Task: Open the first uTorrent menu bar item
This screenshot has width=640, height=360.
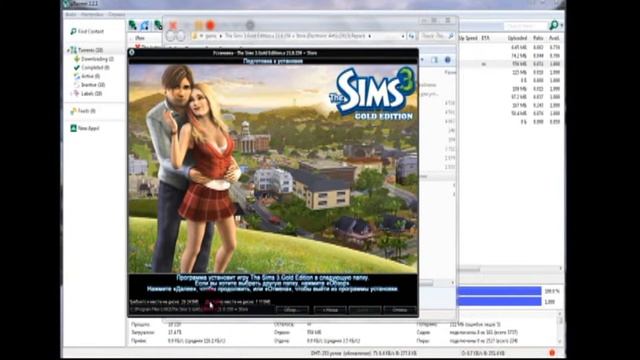Action: [71, 14]
